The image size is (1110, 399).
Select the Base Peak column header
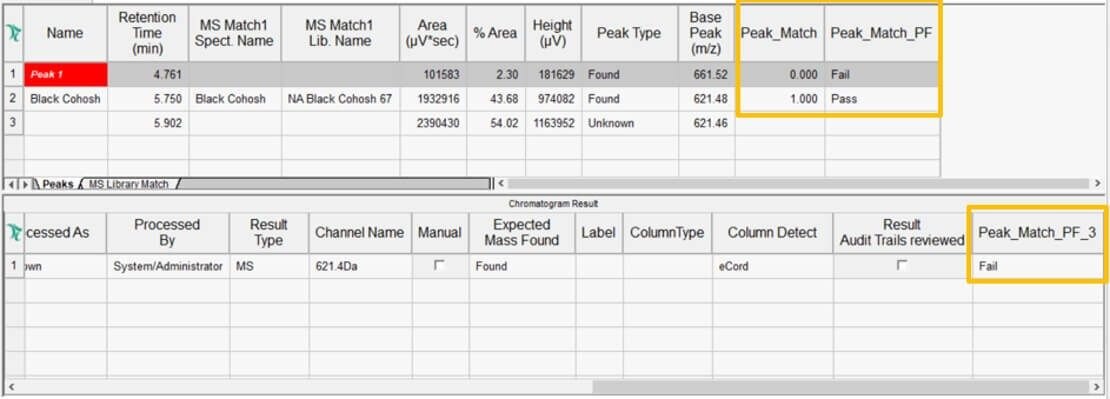tap(706, 33)
